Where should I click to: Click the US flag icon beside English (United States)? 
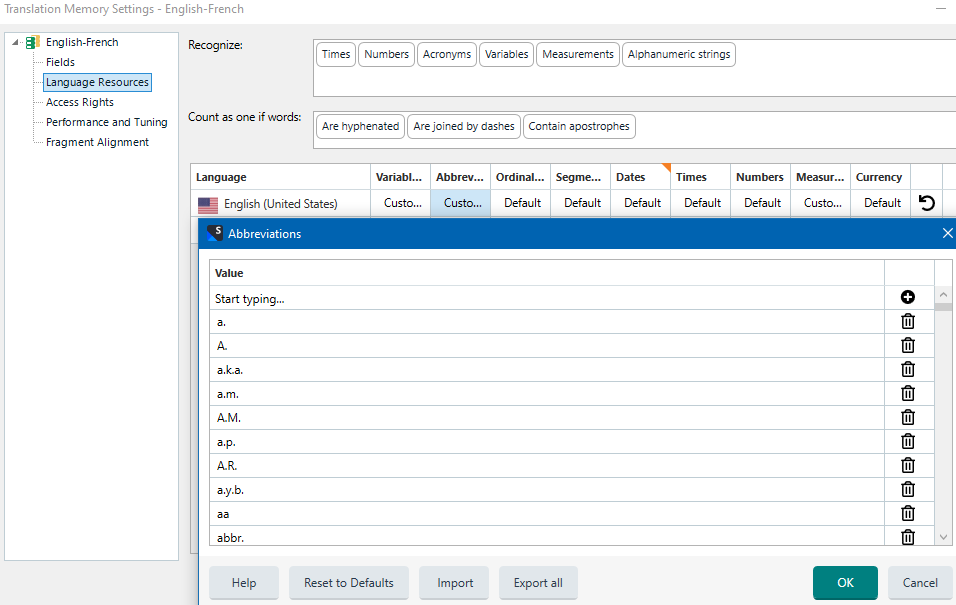point(207,204)
